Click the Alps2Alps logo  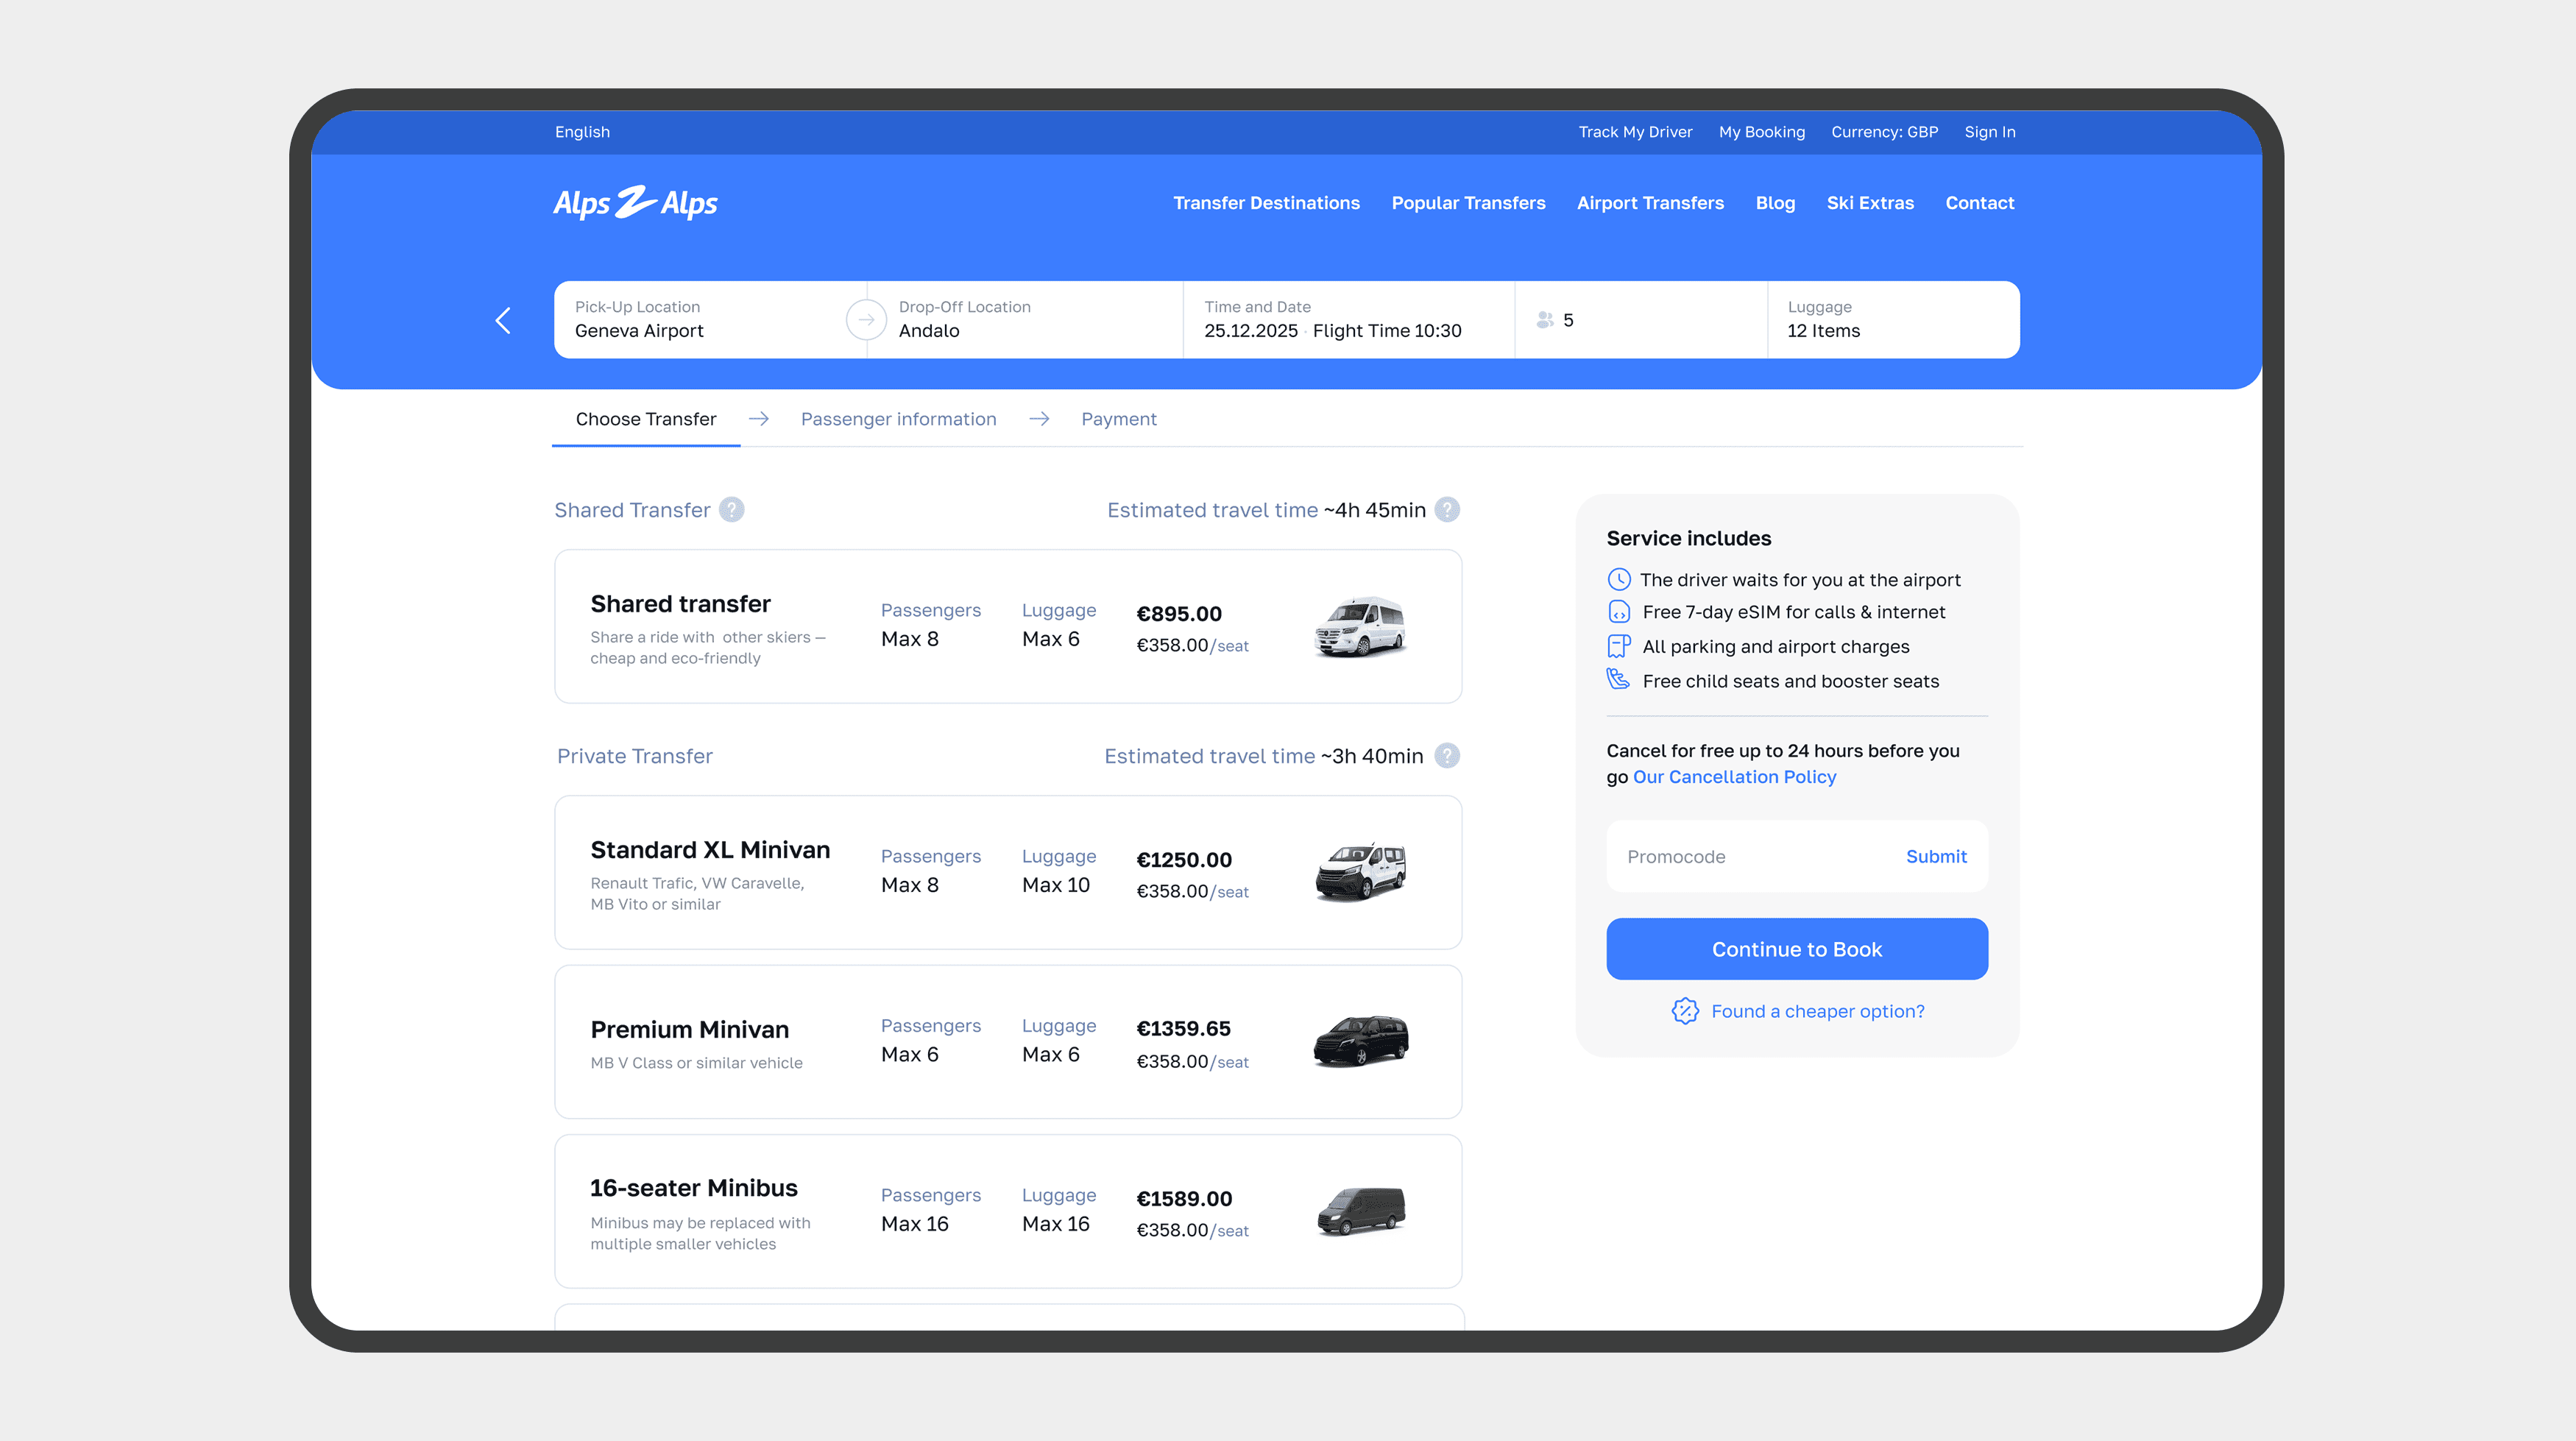point(635,203)
